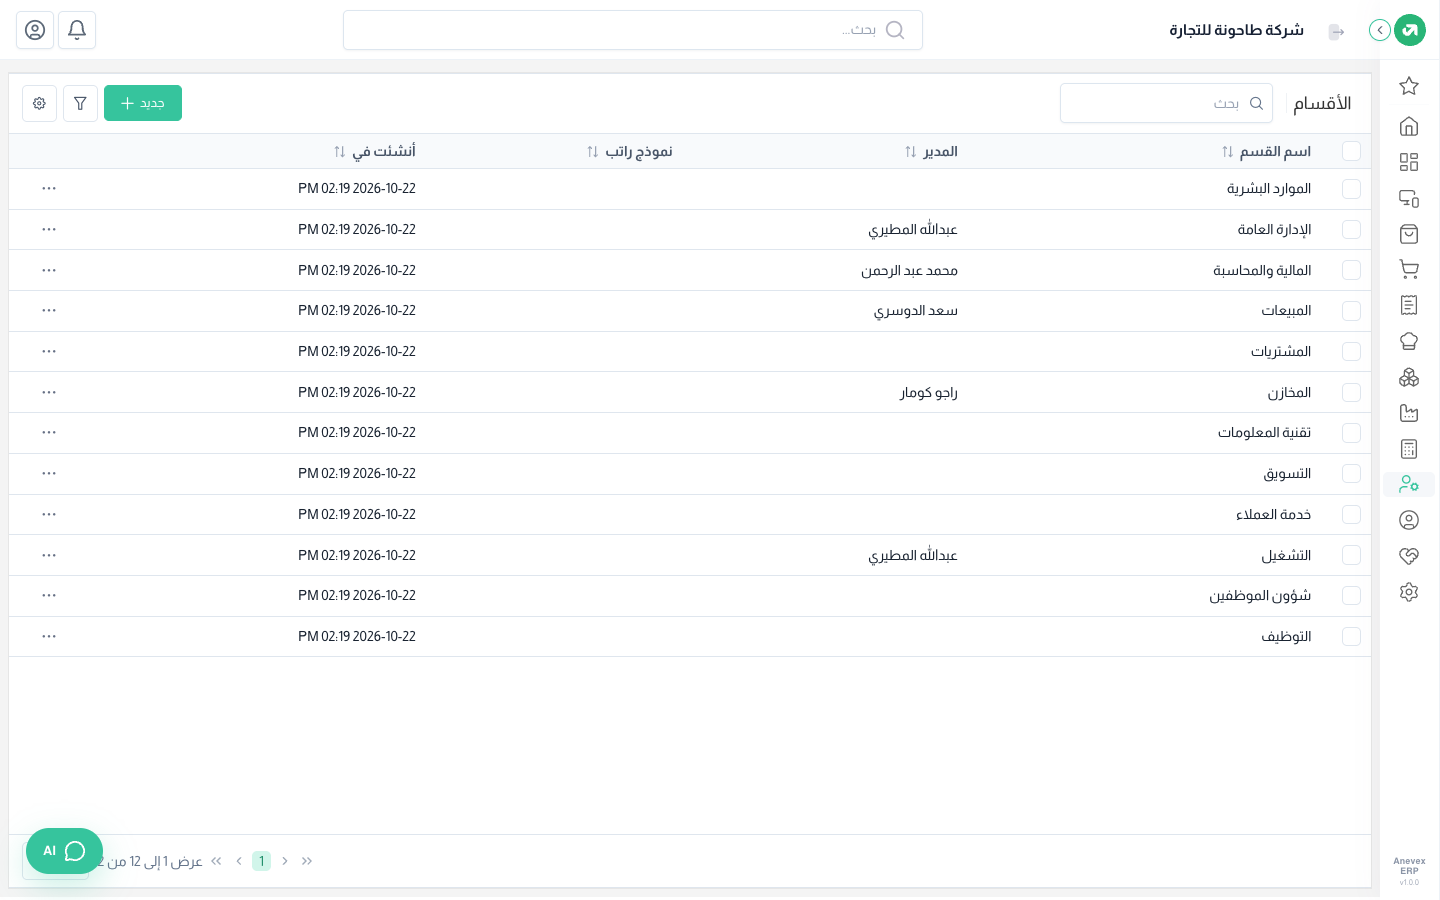Open row actions menu for المشتريات

click(x=49, y=351)
